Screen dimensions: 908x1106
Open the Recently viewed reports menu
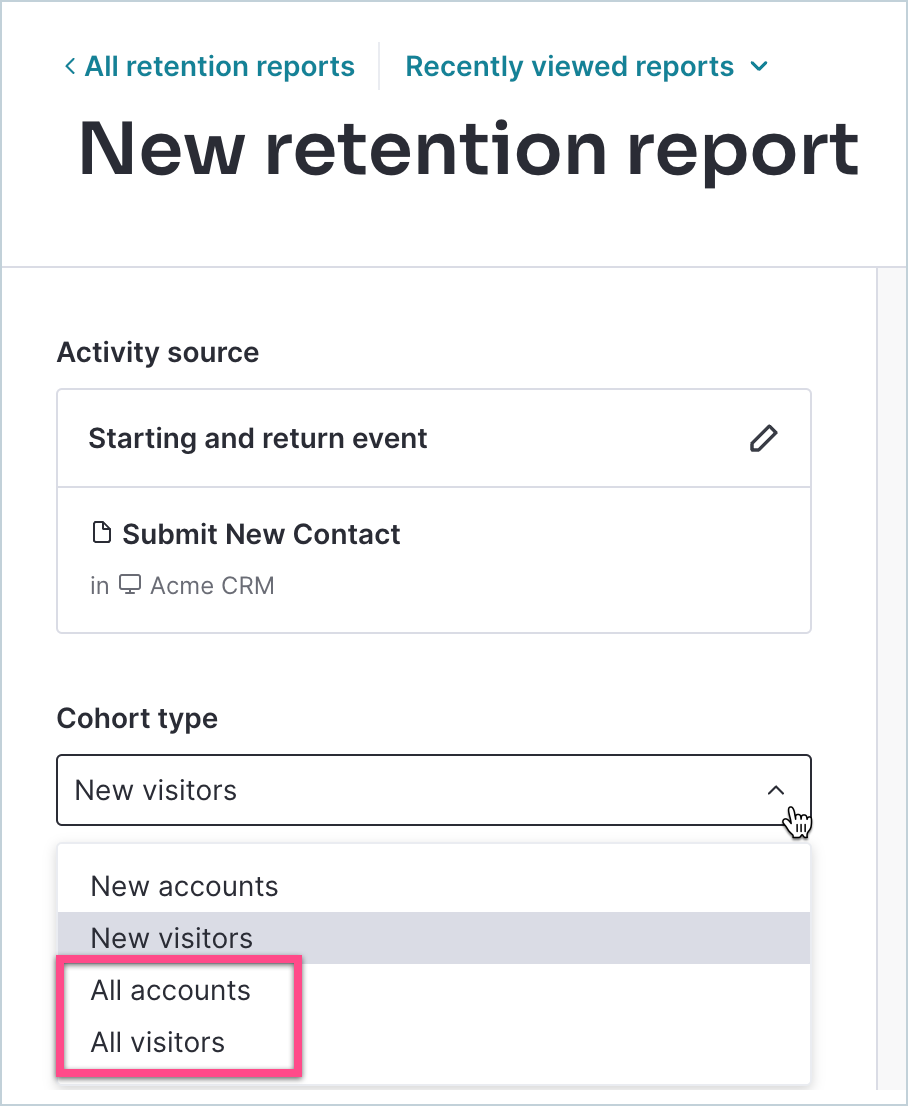click(x=568, y=66)
